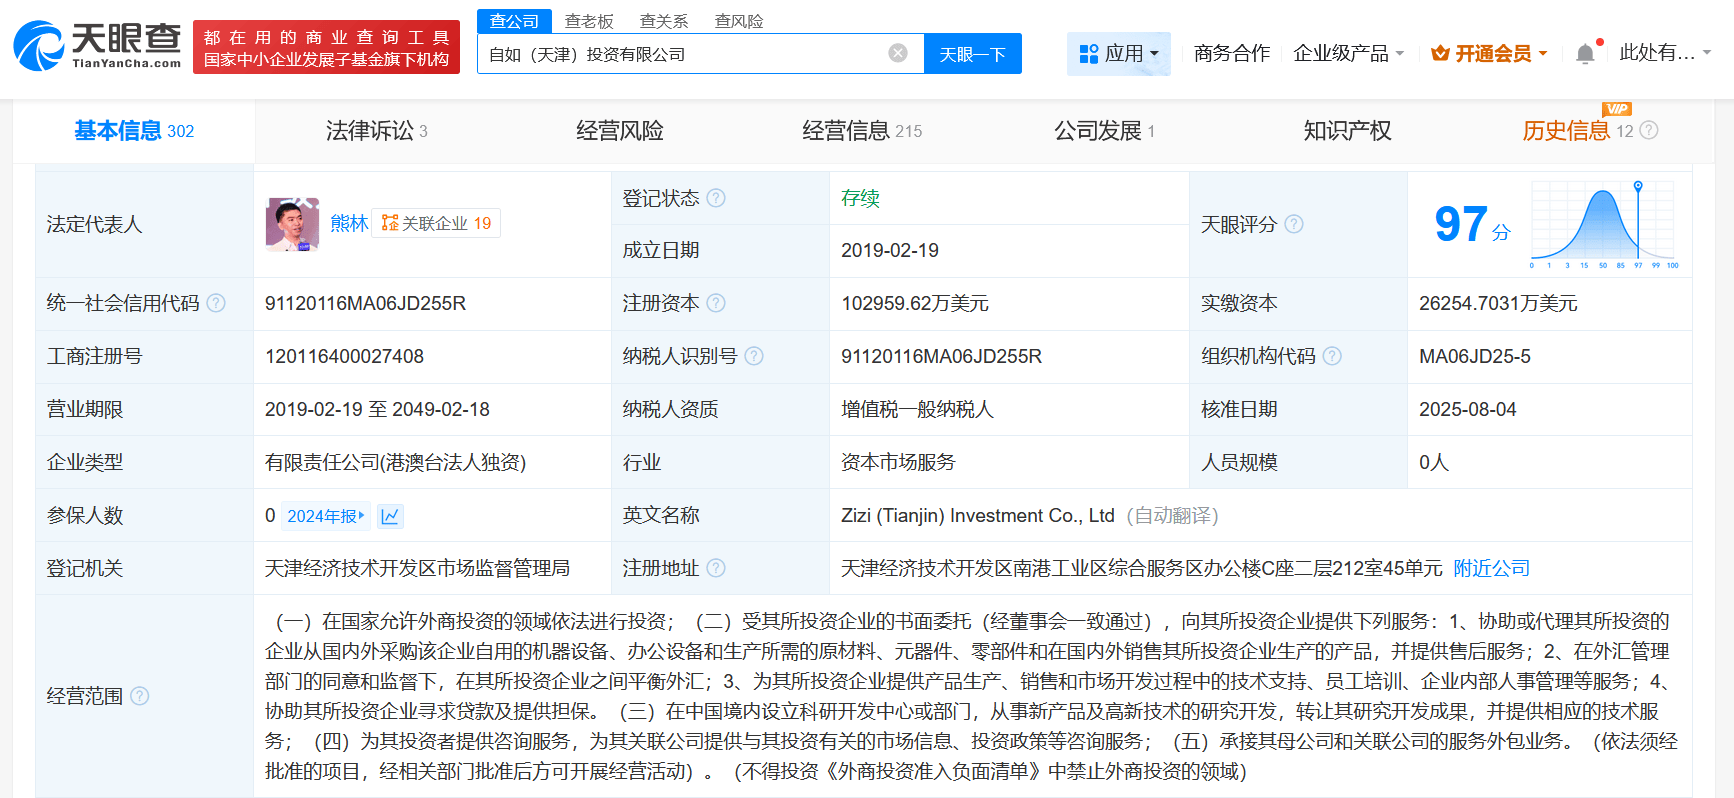
Task: Open the 开通会员 dropdown
Action: (1490, 53)
